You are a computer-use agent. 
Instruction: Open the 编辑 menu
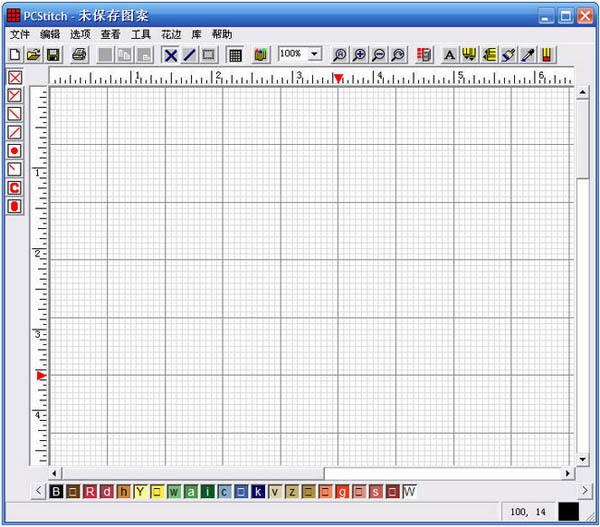(x=50, y=34)
